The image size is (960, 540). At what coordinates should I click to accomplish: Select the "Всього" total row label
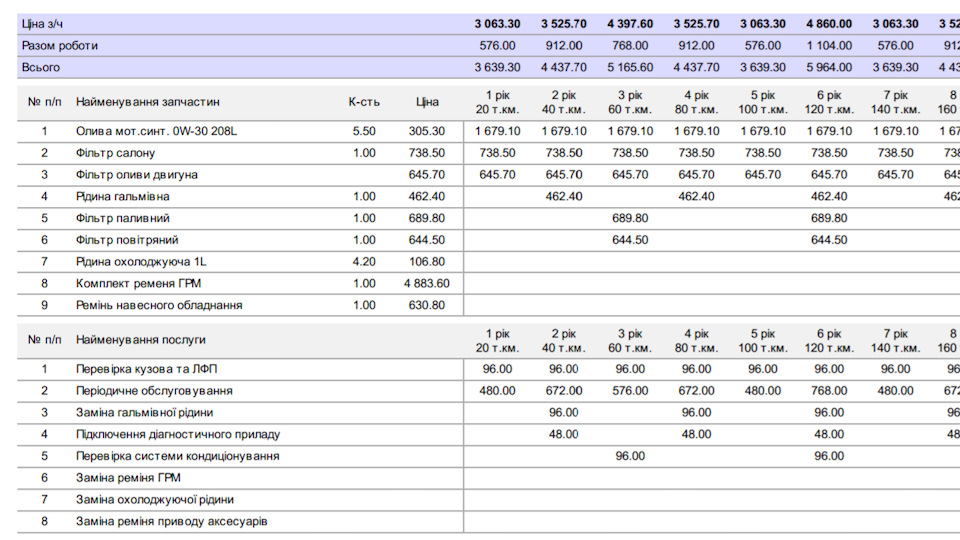point(41,67)
